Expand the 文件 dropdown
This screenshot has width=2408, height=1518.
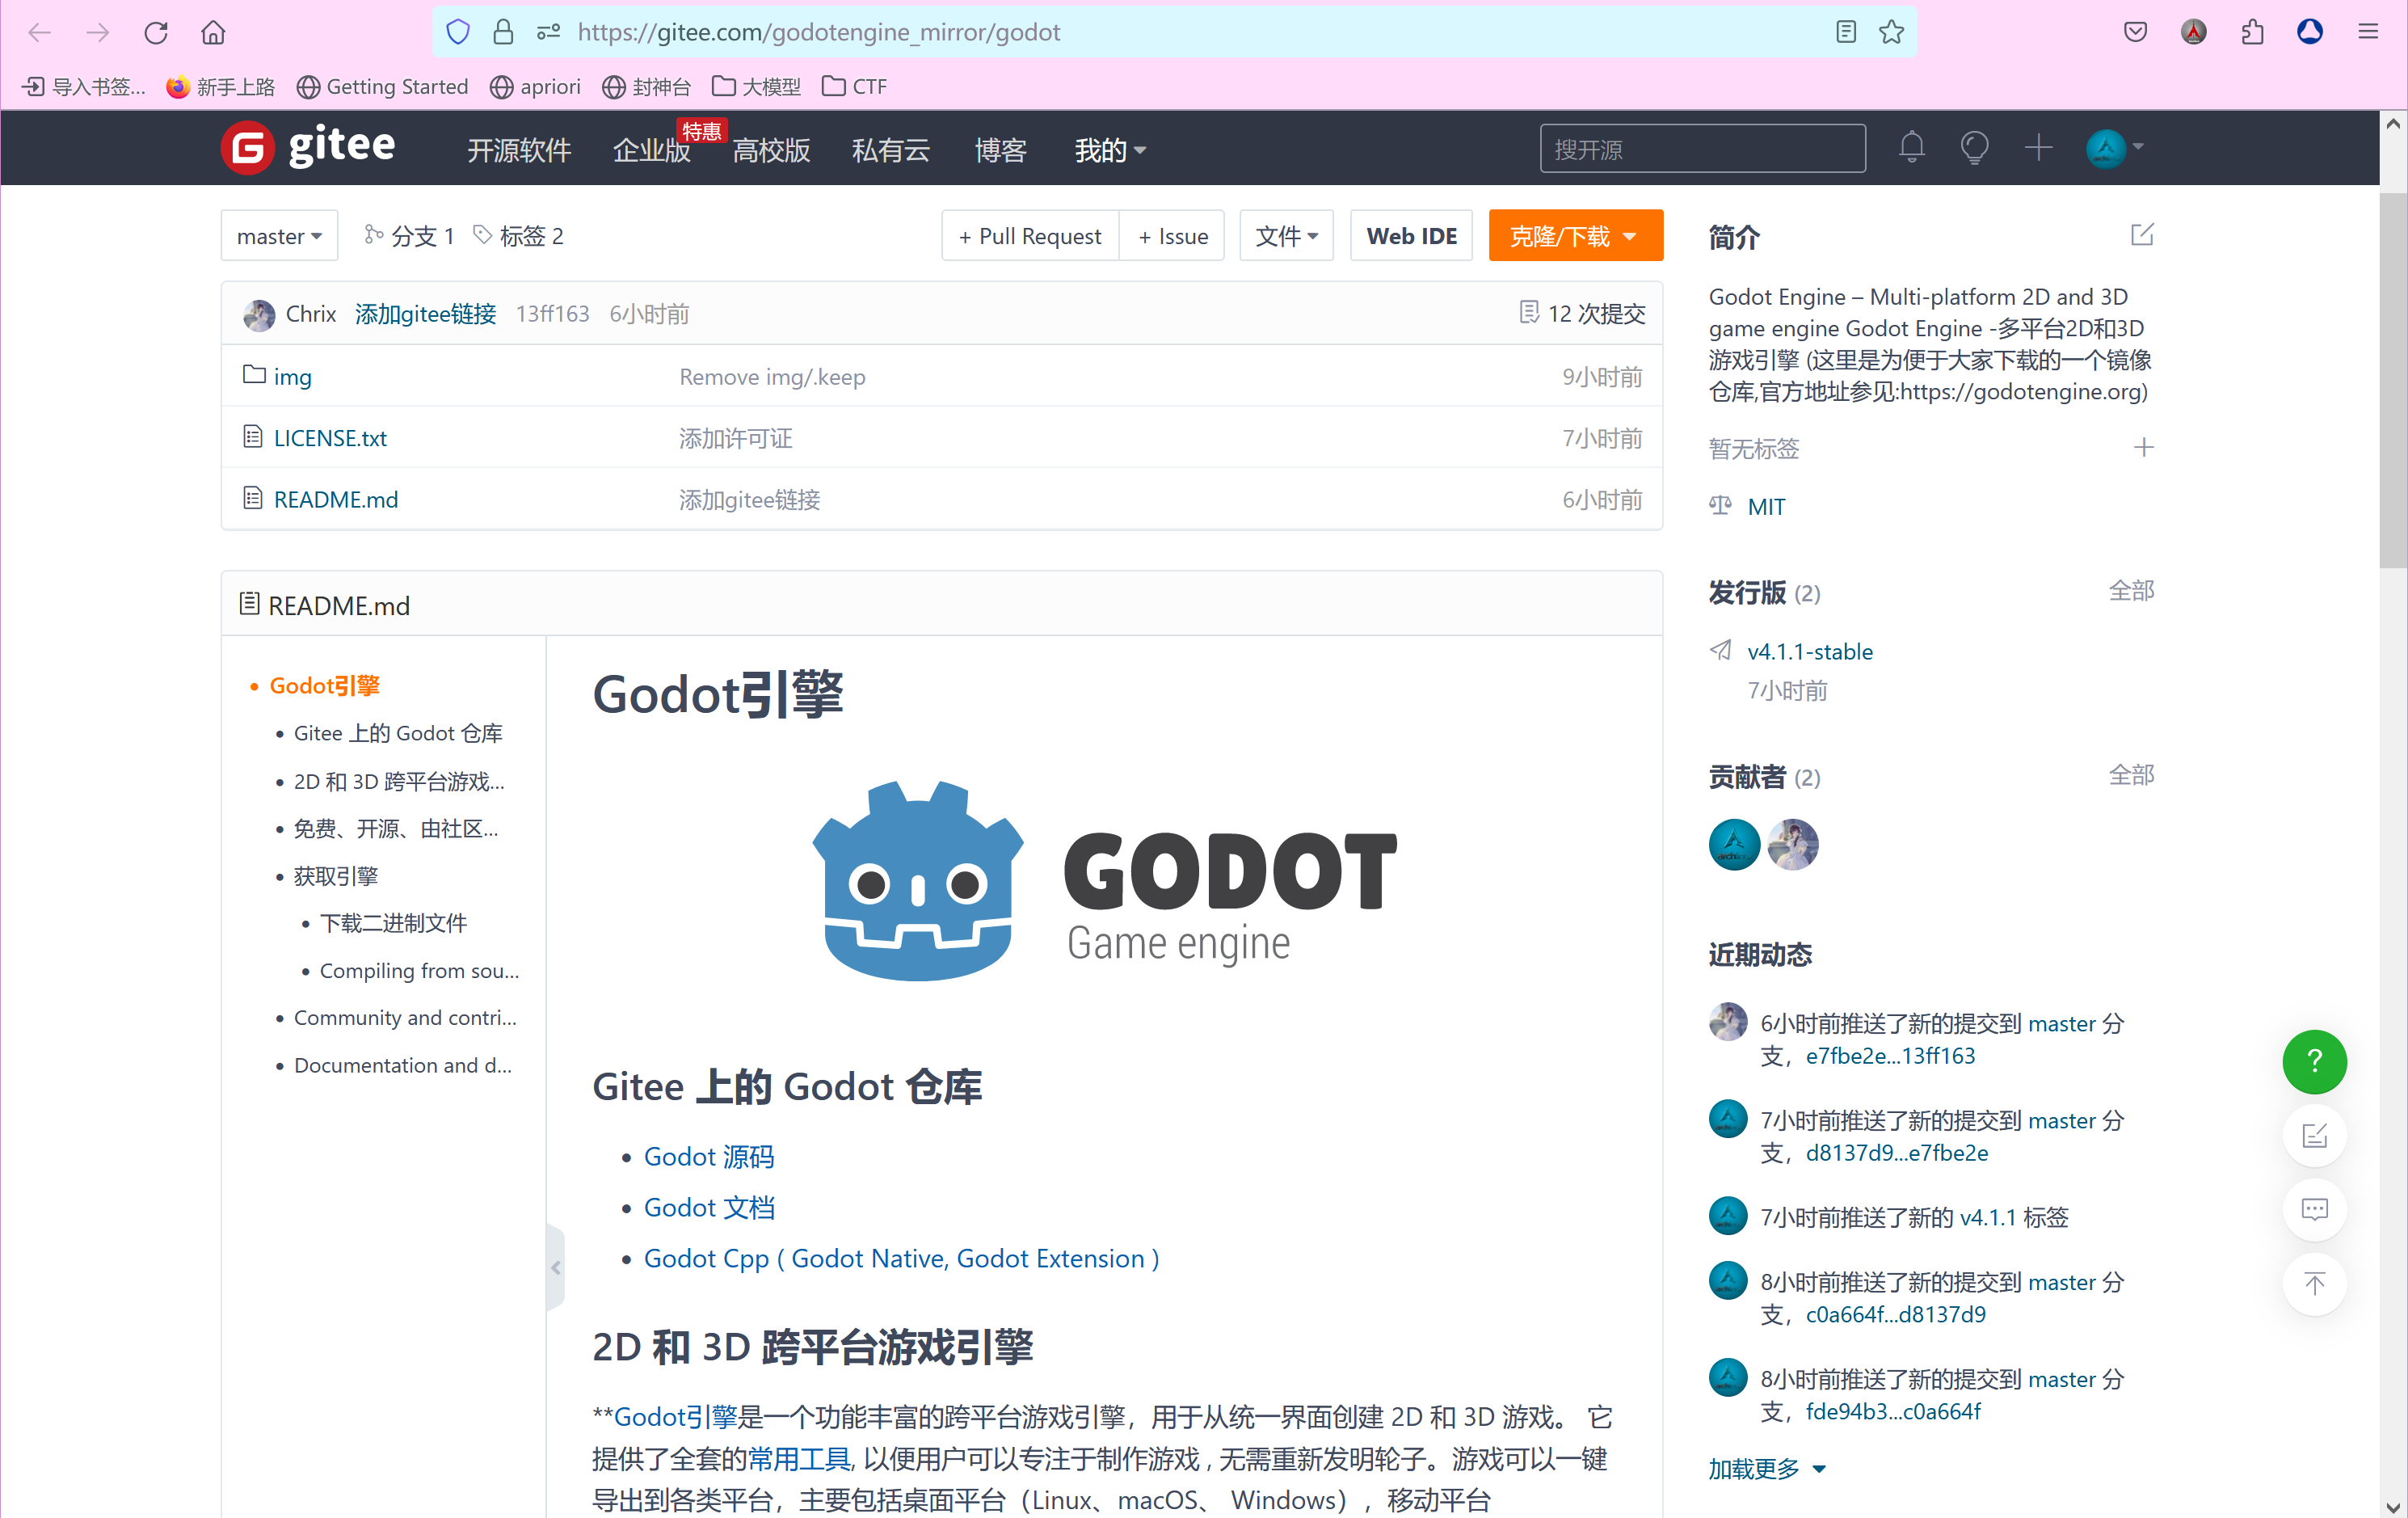(1286, 236)
